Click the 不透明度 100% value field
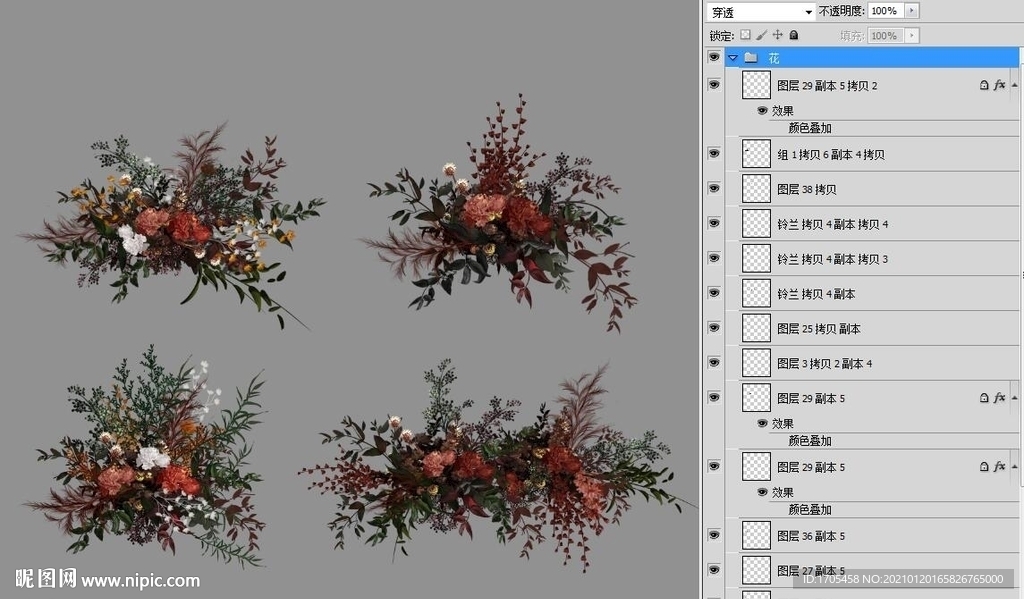 pos(884,11)
